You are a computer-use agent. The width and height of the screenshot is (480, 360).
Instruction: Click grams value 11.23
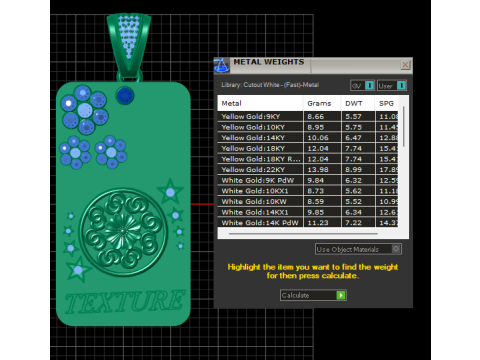click(x=318, y=223)
